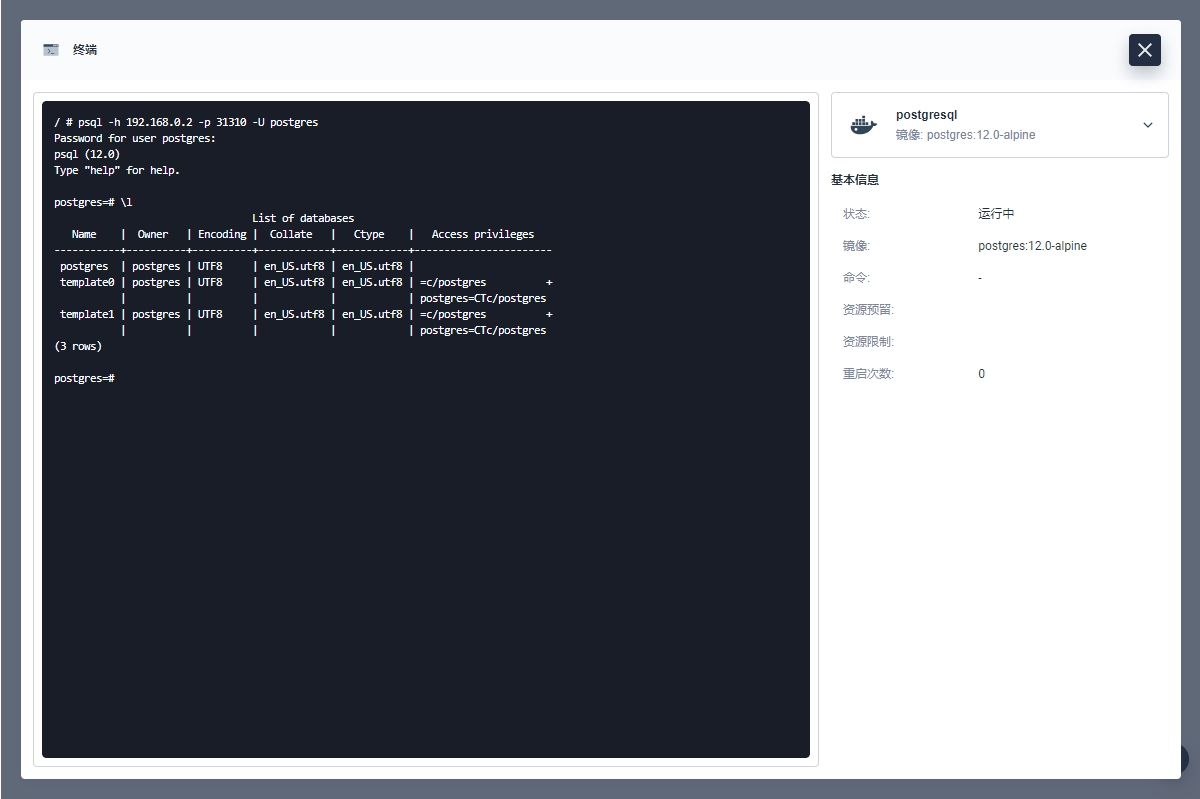Click the Docker whale icon for postgresql
This screenshot has width=1200, height=799.
point(864,125)
